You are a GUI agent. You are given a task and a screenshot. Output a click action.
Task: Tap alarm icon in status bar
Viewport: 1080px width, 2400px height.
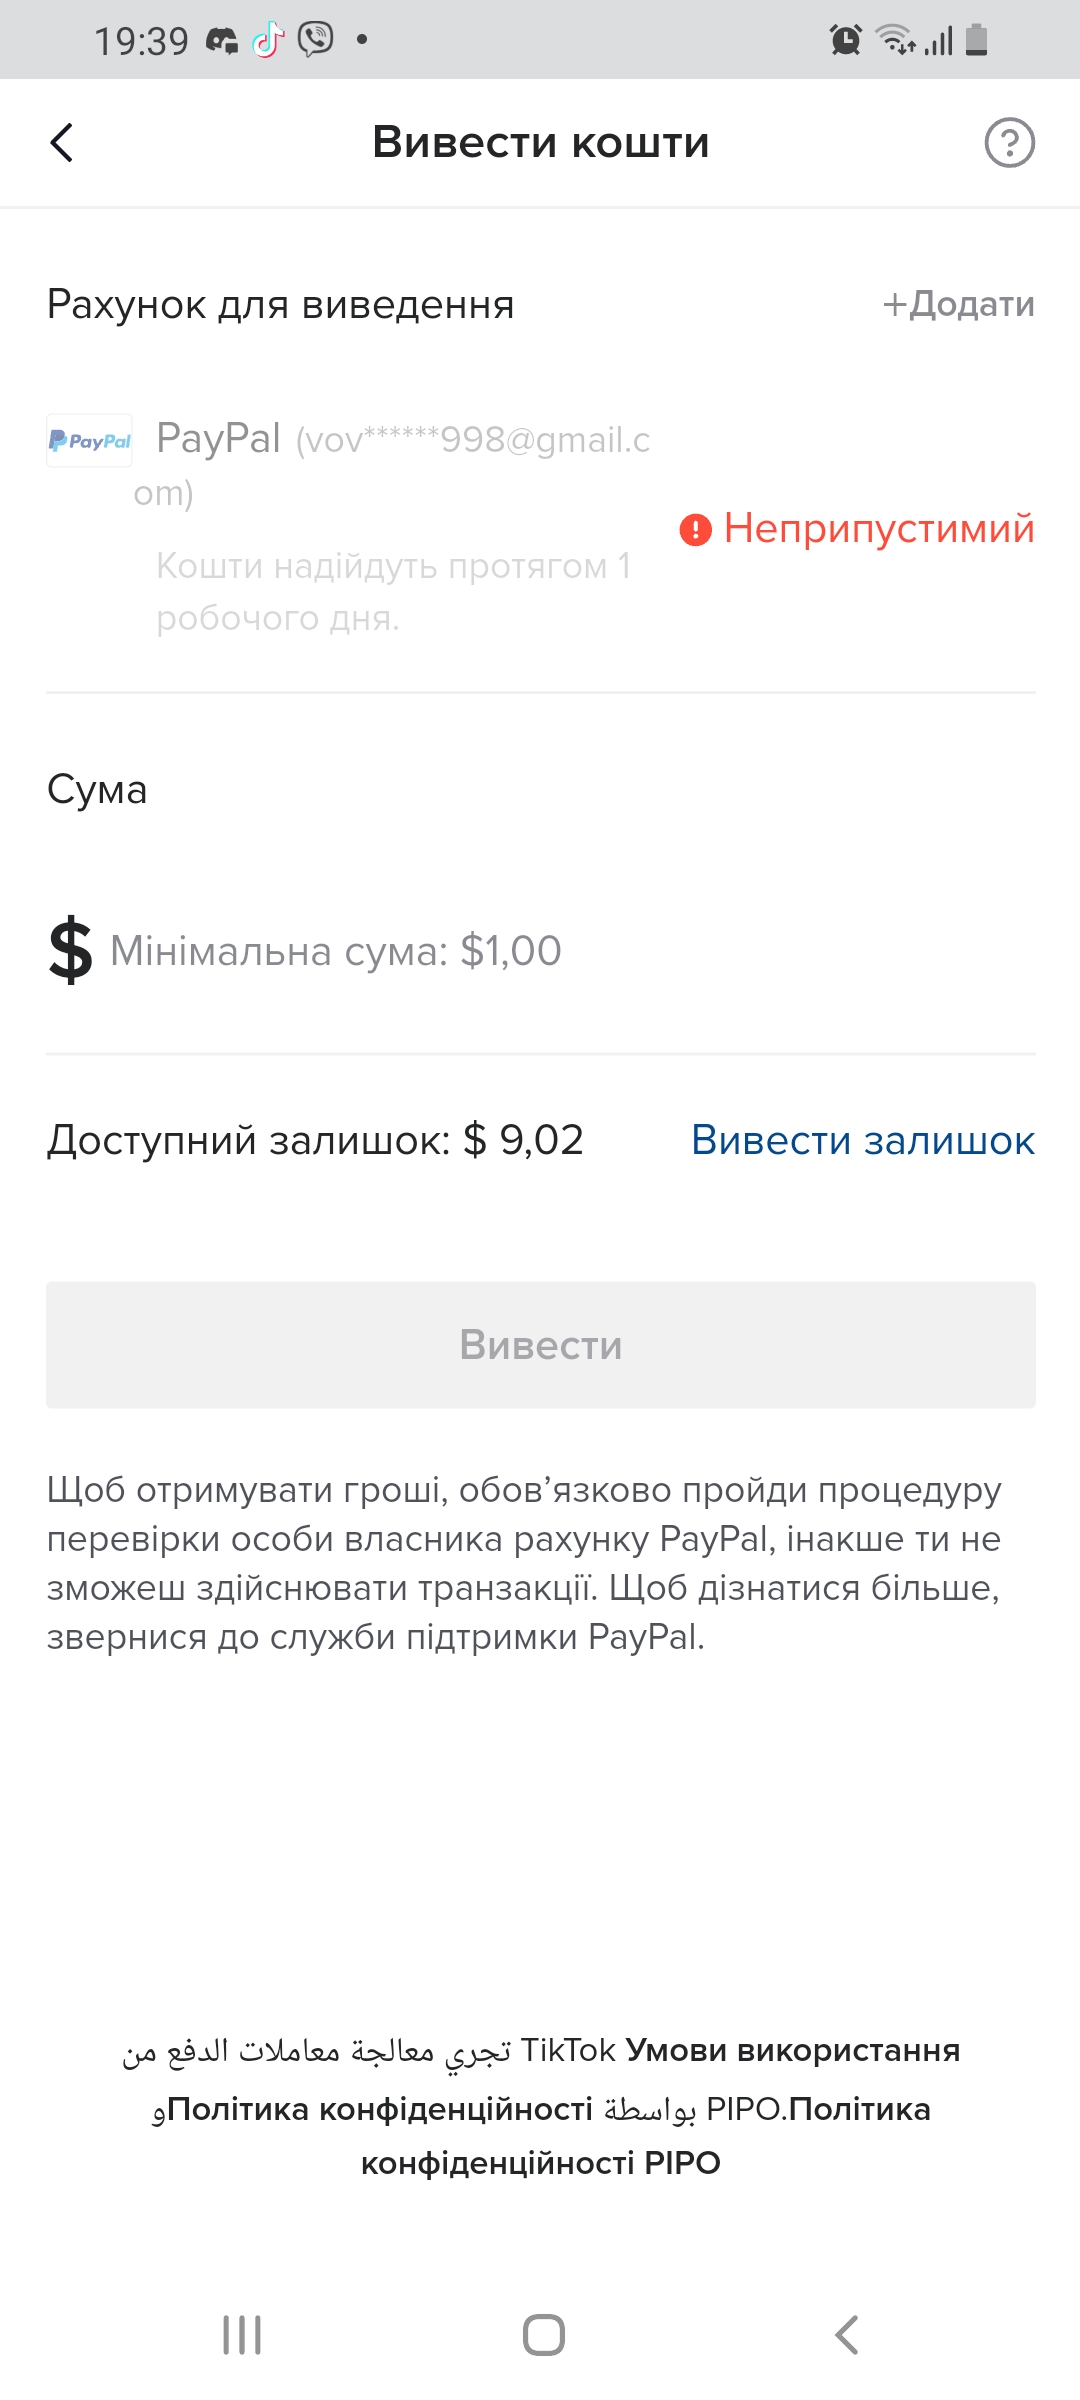click(x=845, y=40)
